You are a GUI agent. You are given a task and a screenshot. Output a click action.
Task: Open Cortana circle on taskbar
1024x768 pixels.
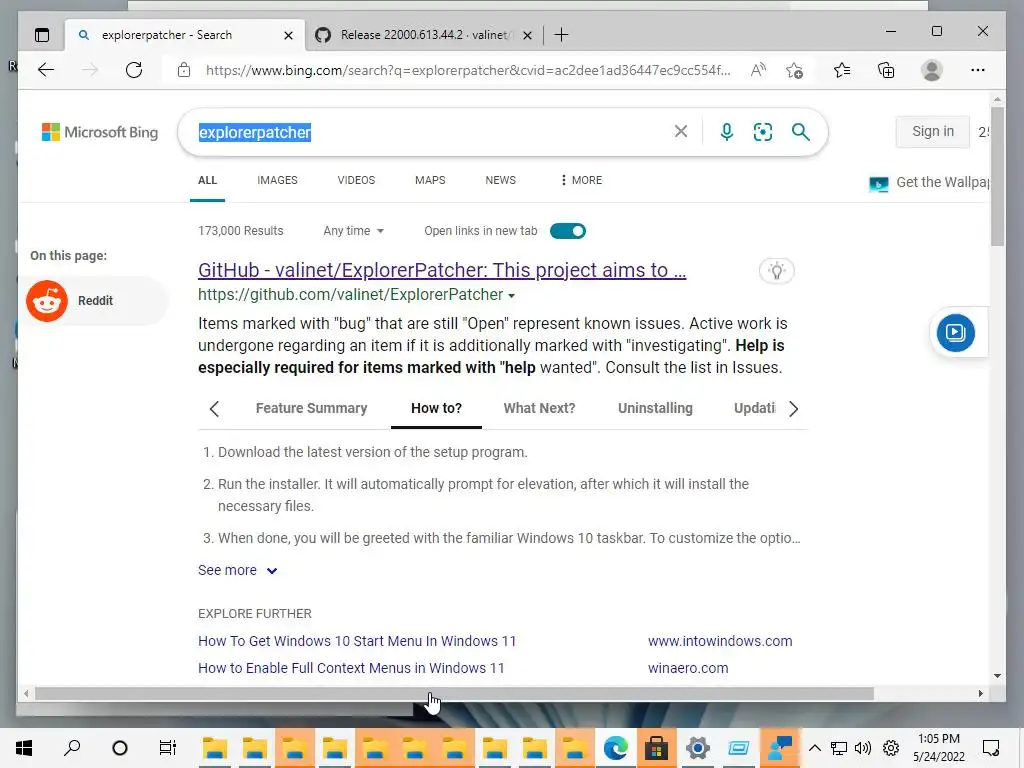(x=120, y=748)
